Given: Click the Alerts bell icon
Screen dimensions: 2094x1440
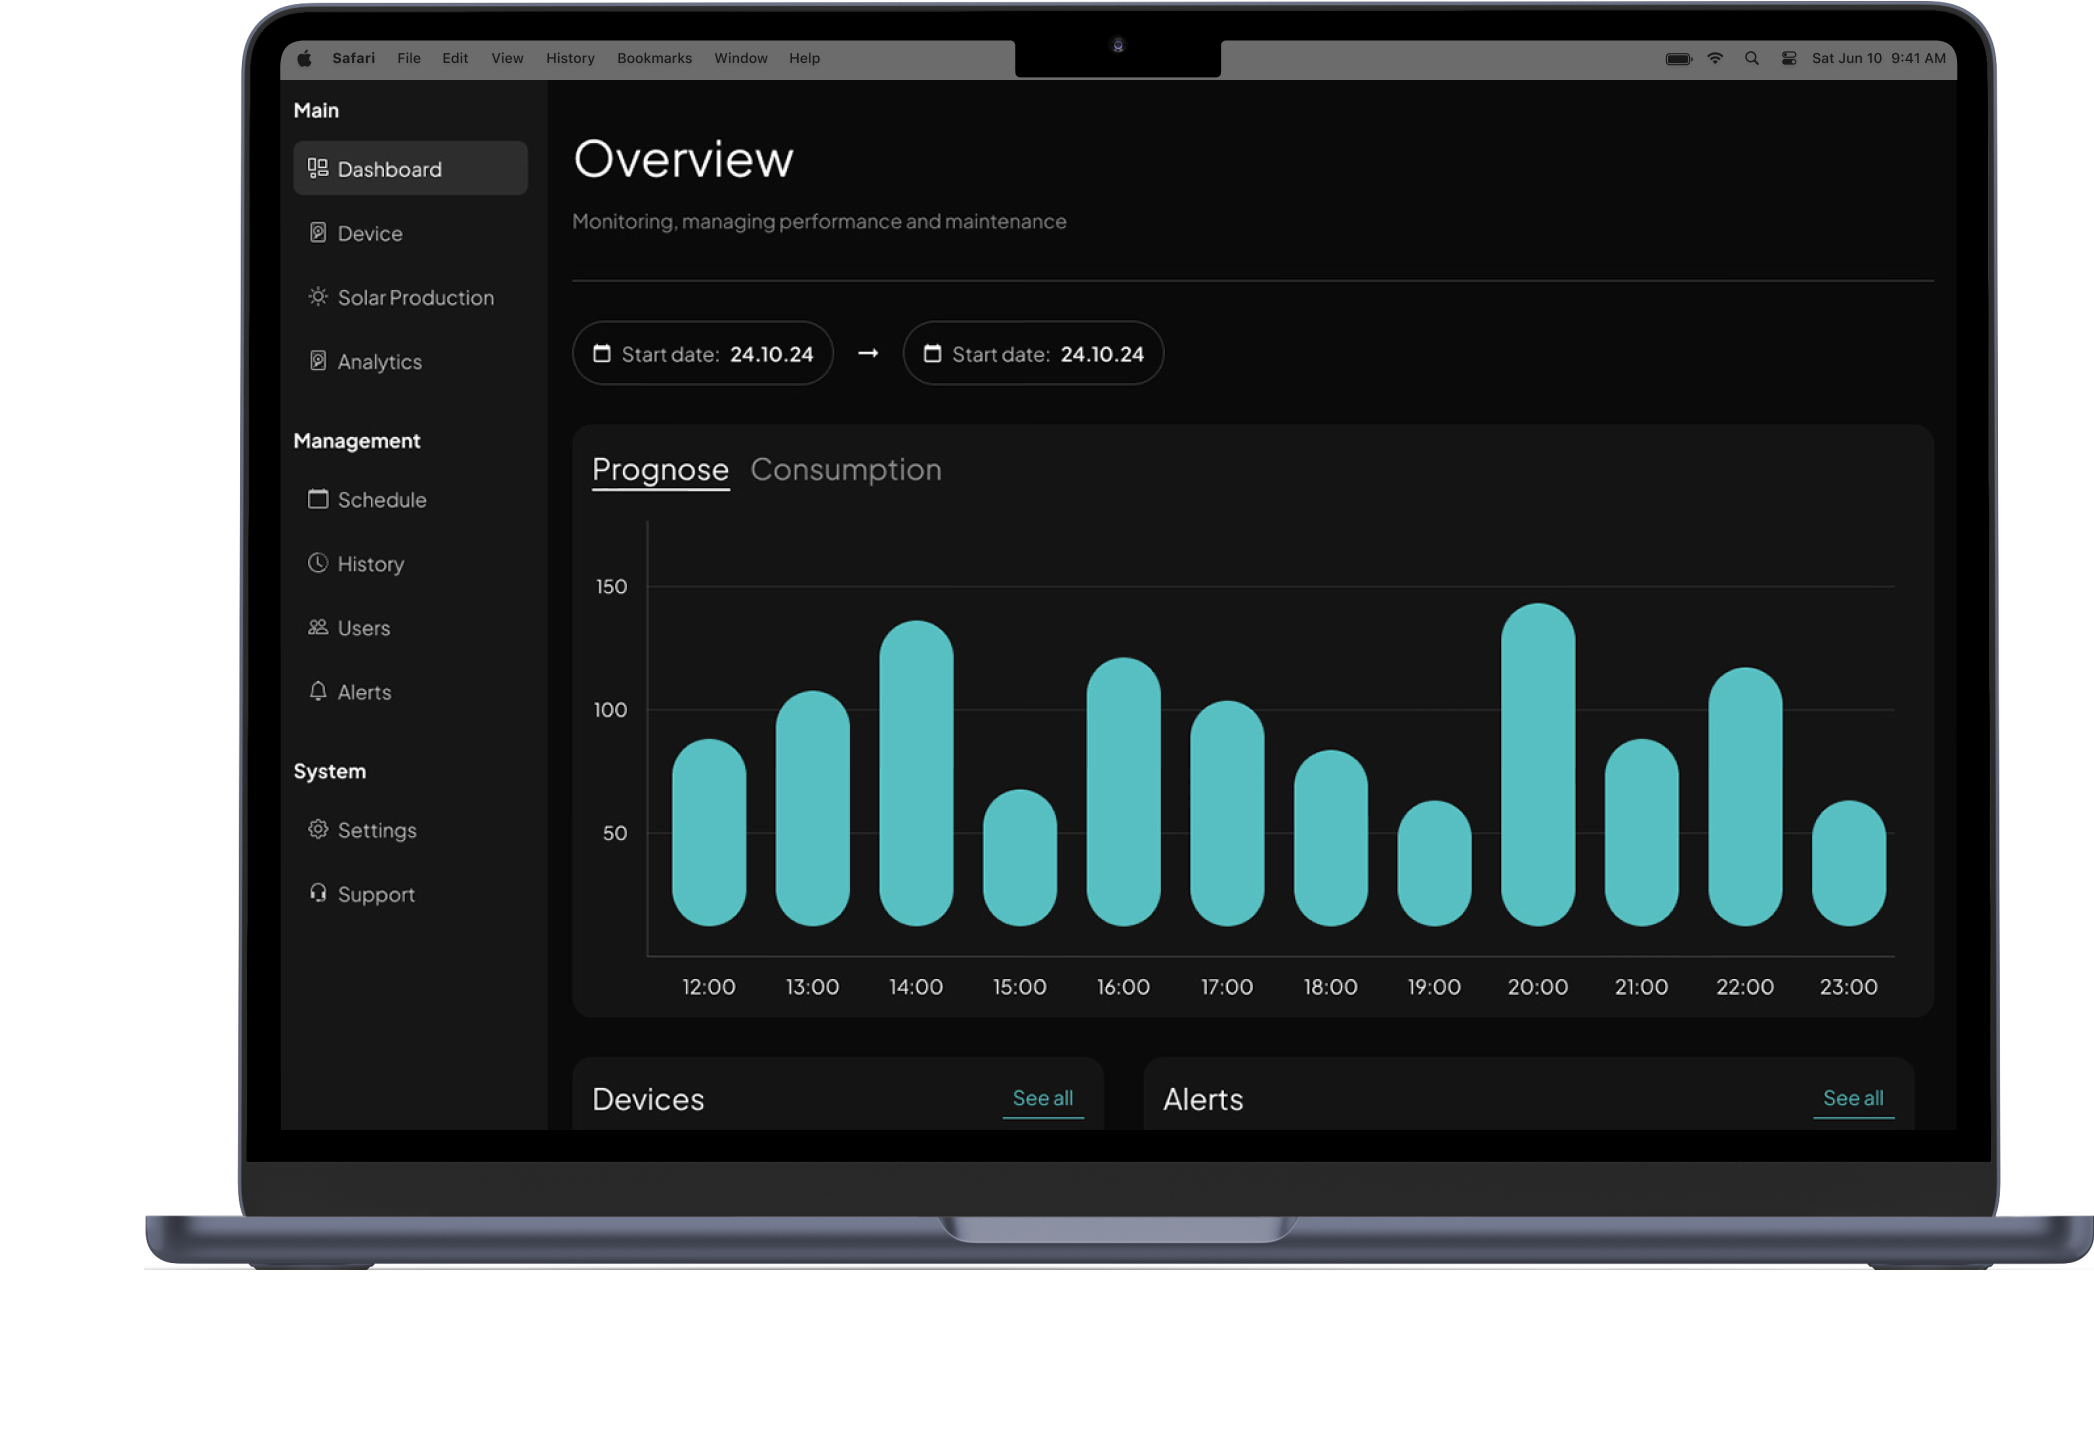Looking at the screenshot, I should 317,690.
